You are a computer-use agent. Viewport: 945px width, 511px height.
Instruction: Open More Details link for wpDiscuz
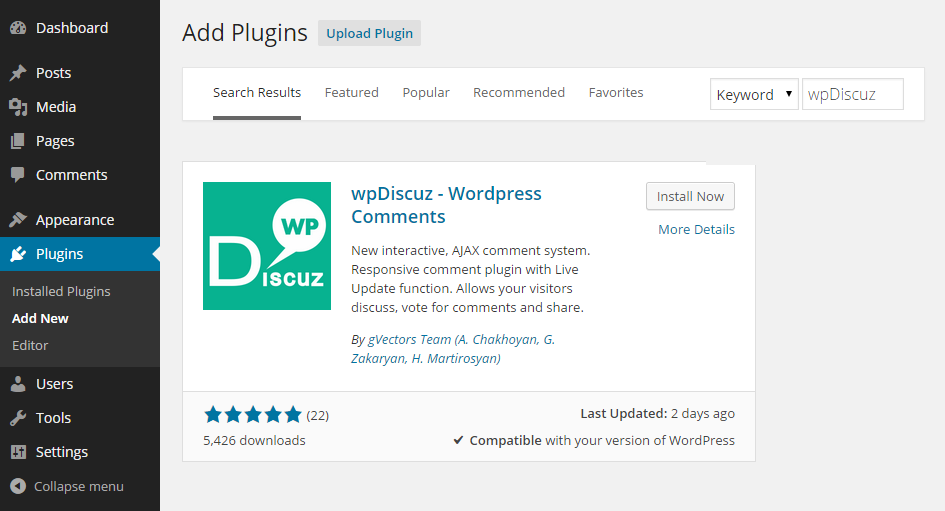click(x=696, y=230)
